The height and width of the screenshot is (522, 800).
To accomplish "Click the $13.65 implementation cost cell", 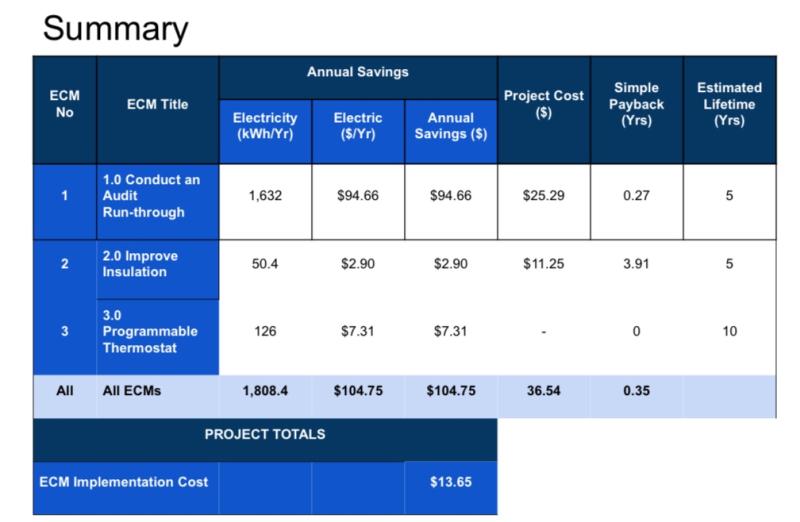I will click(x=450, y=482).
